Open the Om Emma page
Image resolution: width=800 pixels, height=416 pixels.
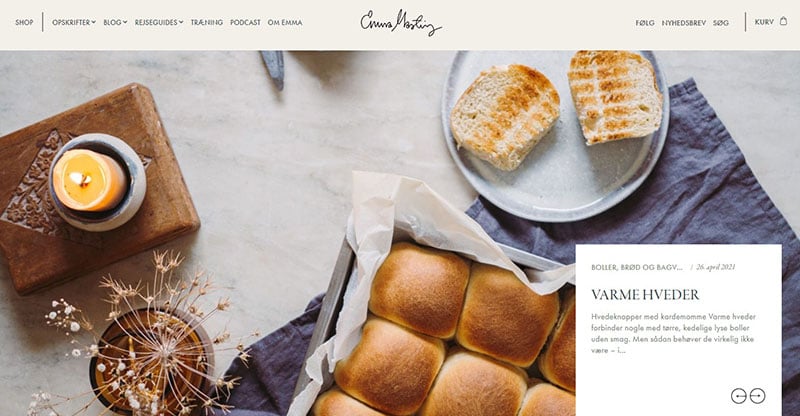tap(285, 22)
